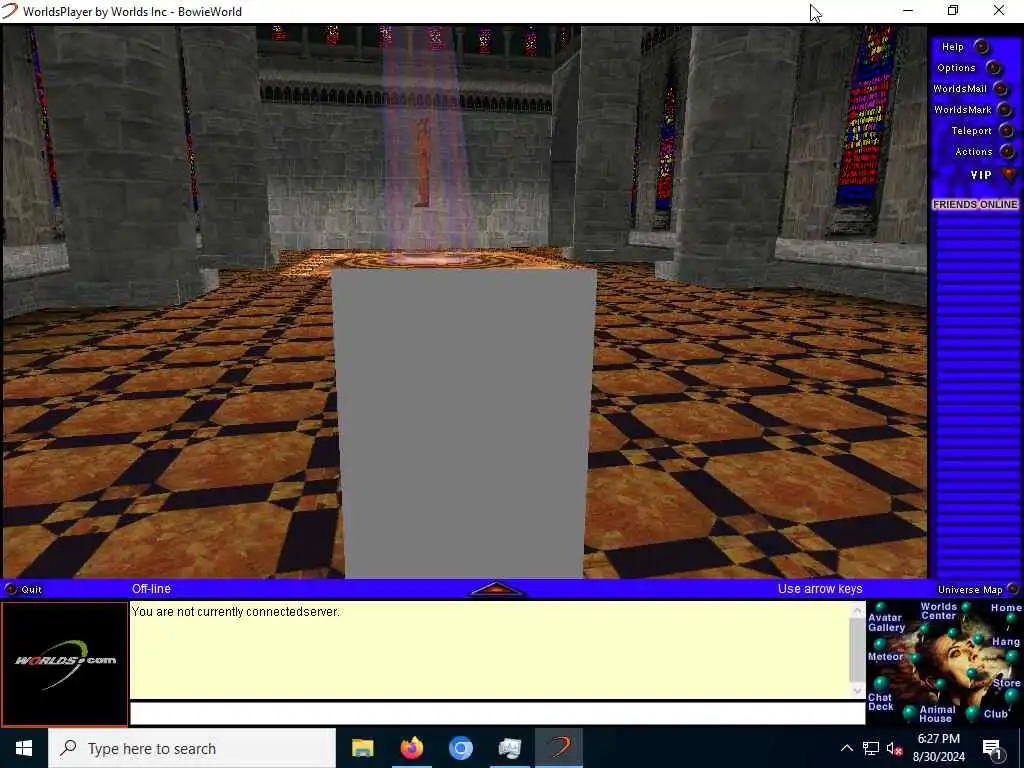Click the 'Off-line' status text
This screenshot has height=768, width=1024.
(x=151, y=588)
